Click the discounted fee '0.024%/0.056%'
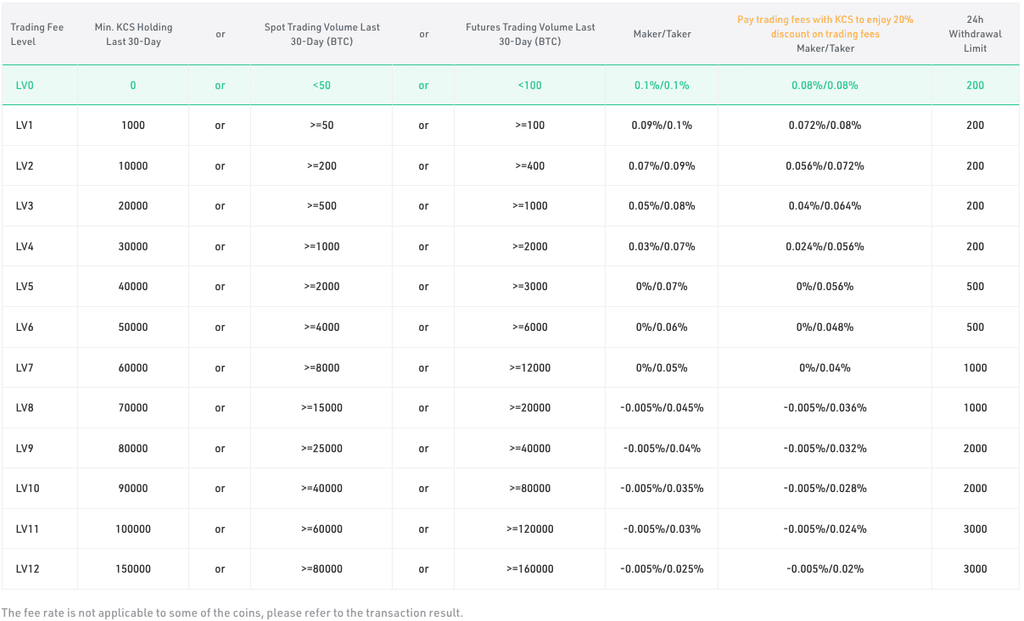Image resolution: width=1024 pixels, height=621 pixels. point(825,247)
